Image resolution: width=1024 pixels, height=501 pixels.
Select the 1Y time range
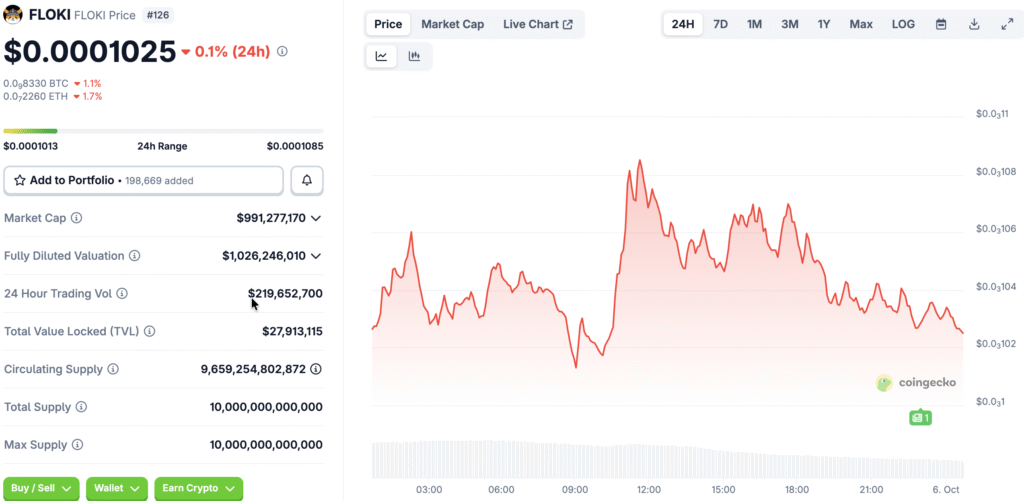click(824, 24)
